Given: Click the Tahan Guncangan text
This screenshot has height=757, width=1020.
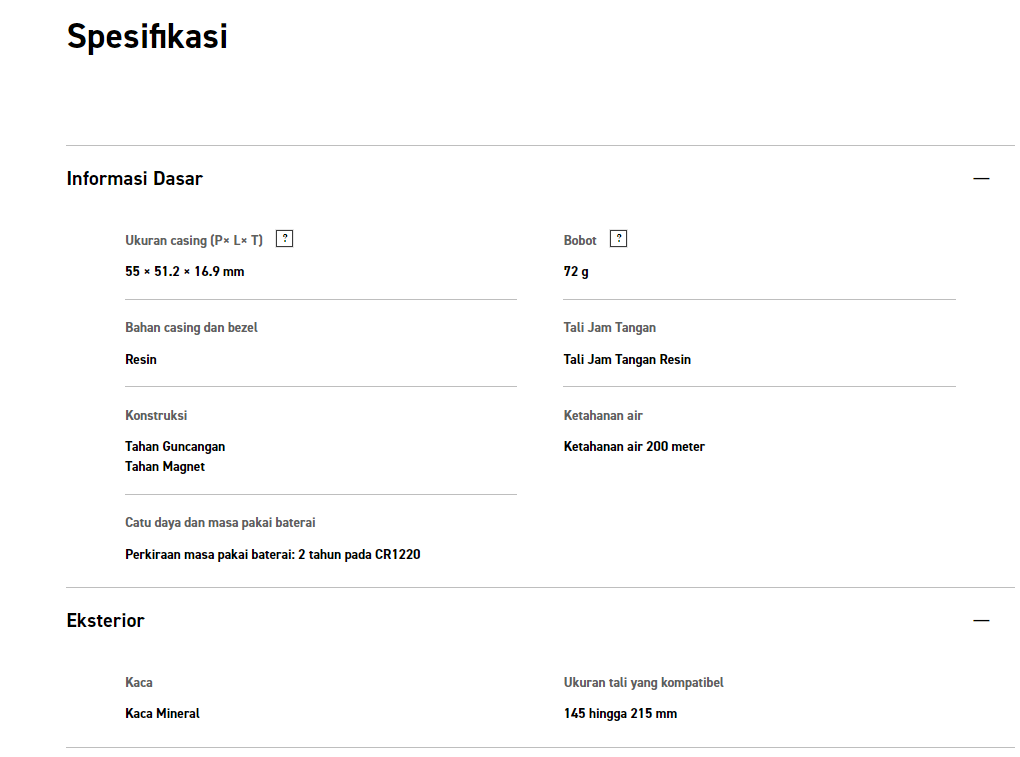Looking at the screenshot, I should click(x=175, y=447).
